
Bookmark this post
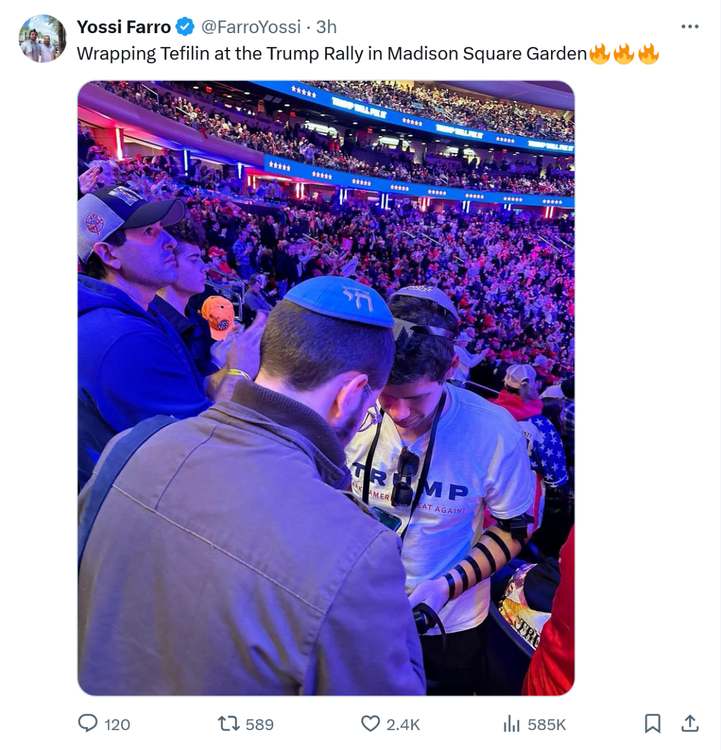pyautogui.click(x=652, y=723)
